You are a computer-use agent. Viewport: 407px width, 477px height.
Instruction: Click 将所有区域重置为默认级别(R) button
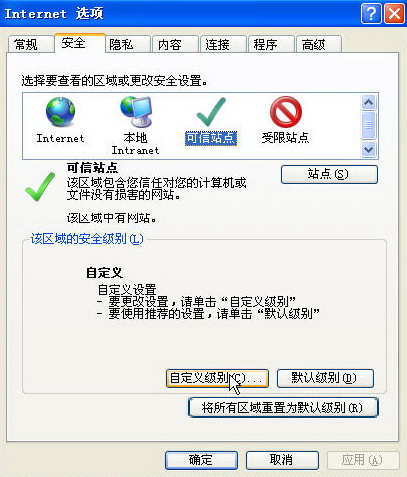(x=283, y=408)
